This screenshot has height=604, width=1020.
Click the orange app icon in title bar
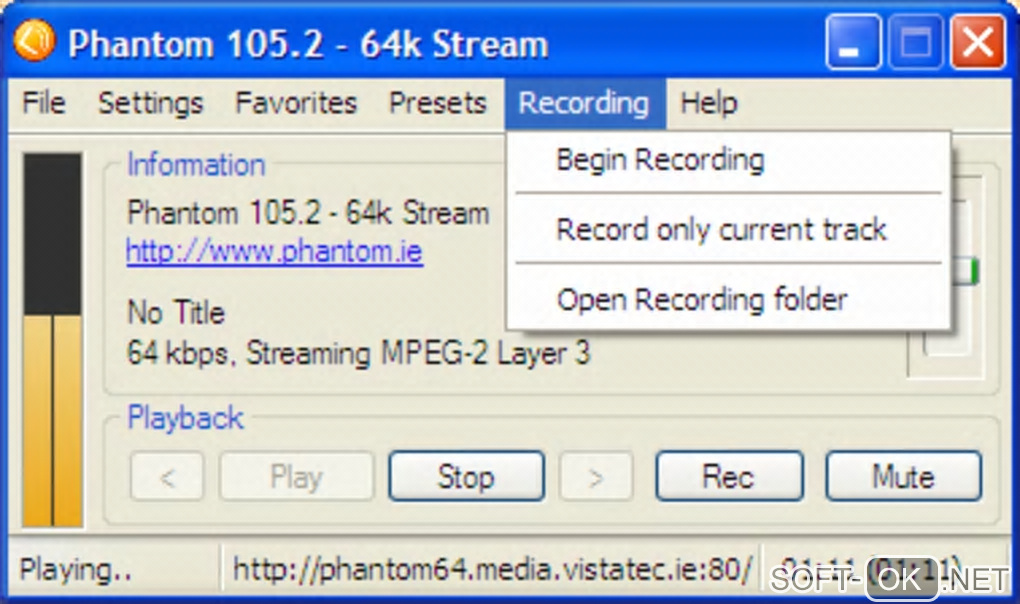[34, 41]
